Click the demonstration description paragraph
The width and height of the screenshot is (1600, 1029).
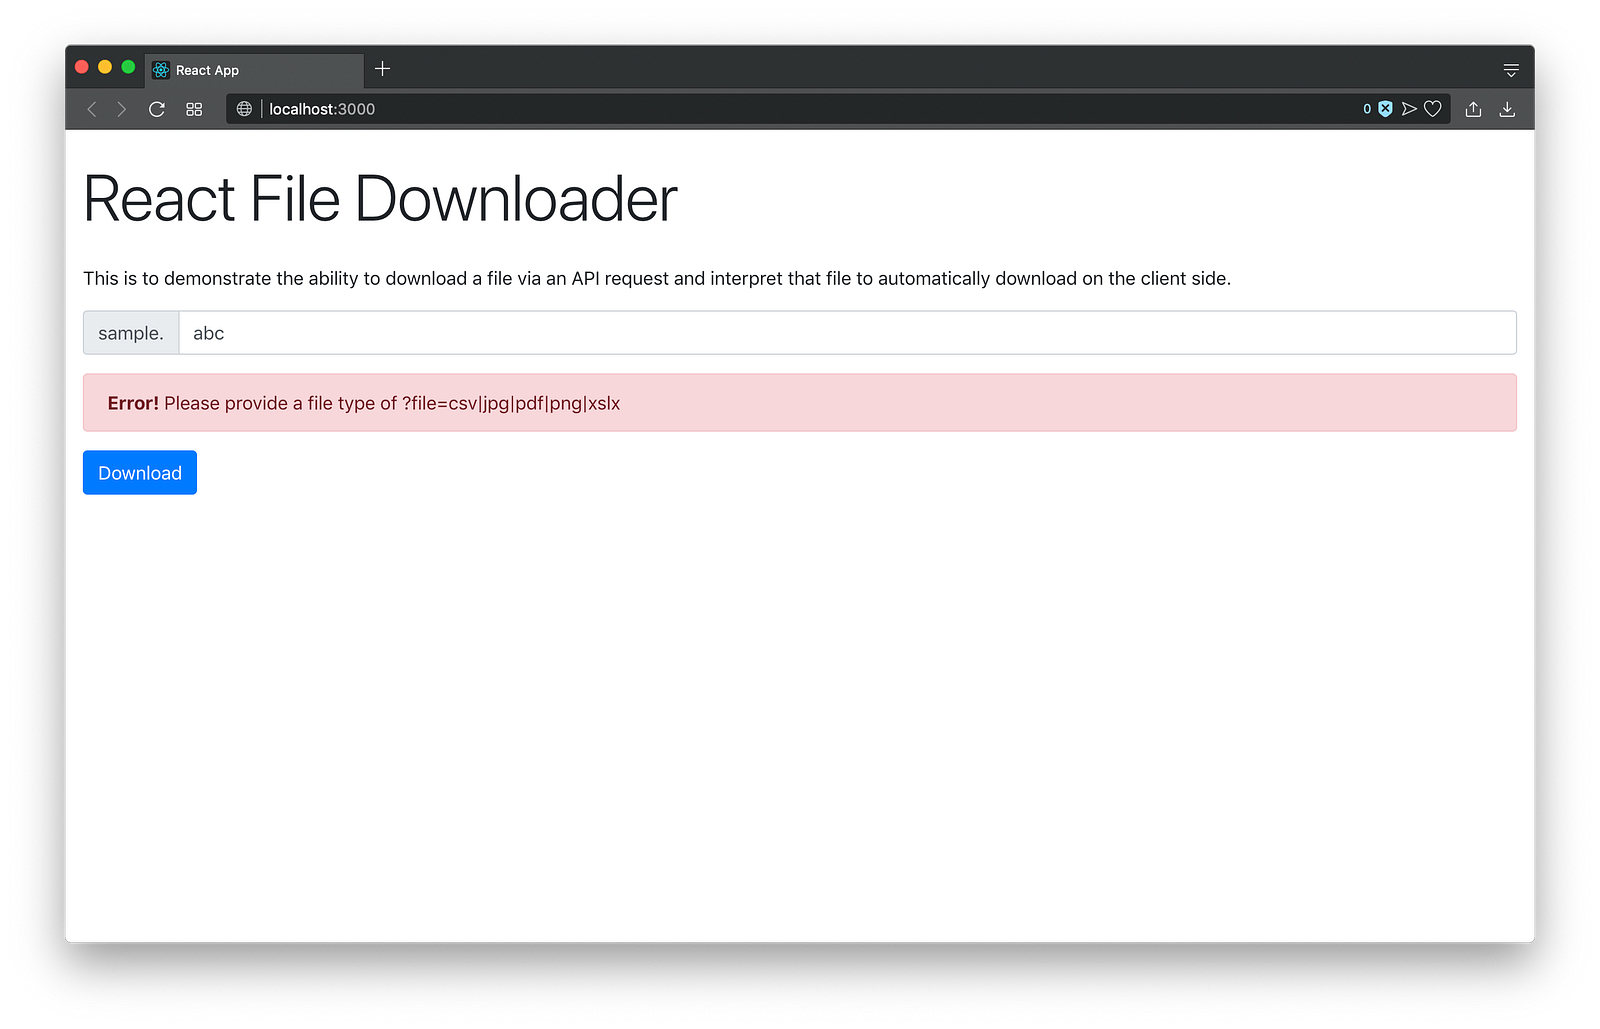(x=657, y=278)
